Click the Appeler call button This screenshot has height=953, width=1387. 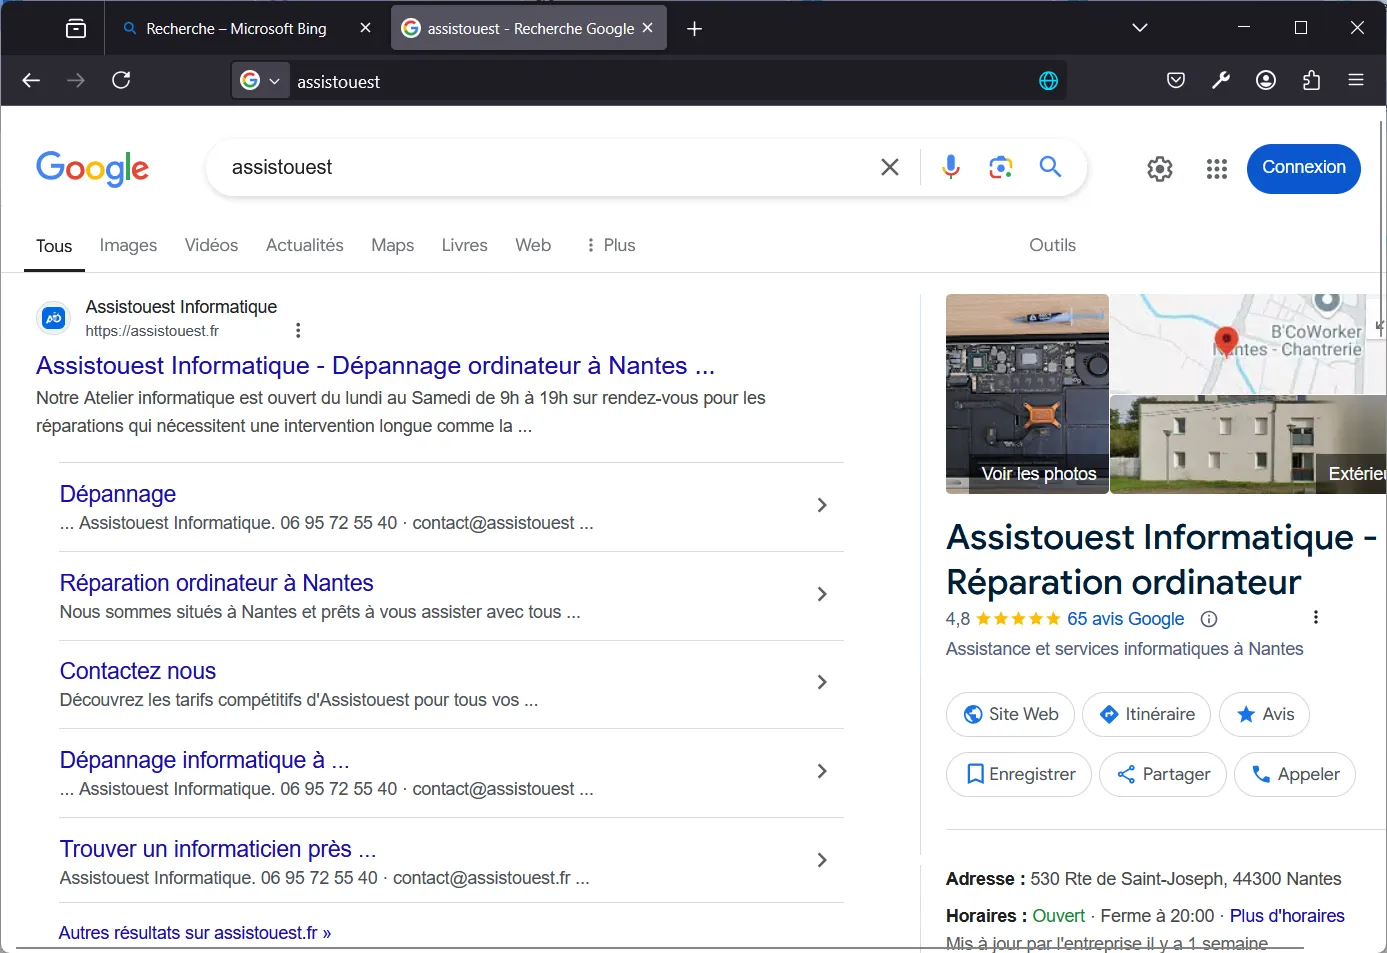pos(1295,774)
